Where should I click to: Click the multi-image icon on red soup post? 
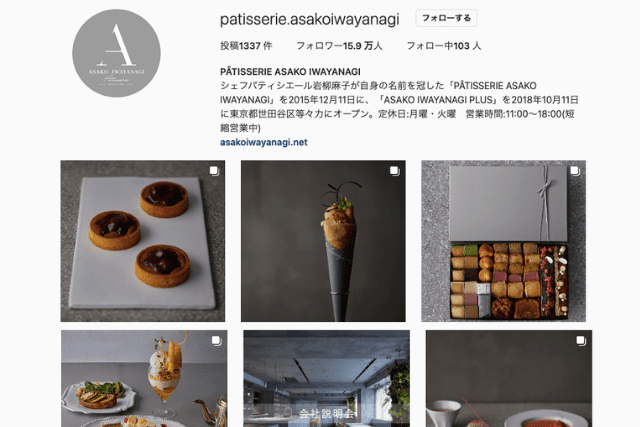coord(581,340)
